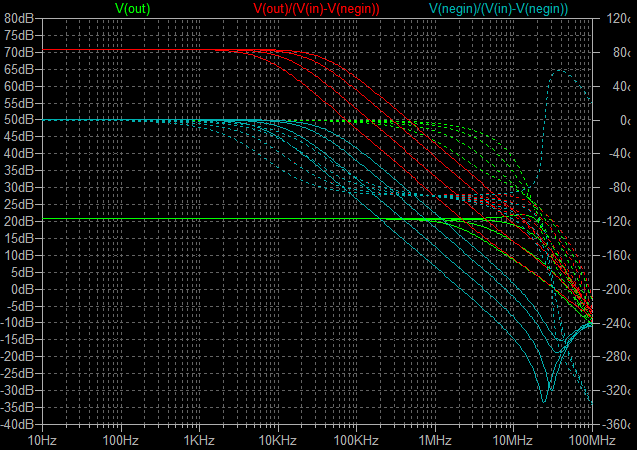This screenshot has width=637, height=450.
Task: Click the 80dB label on left axis
Action: [20, 18]
